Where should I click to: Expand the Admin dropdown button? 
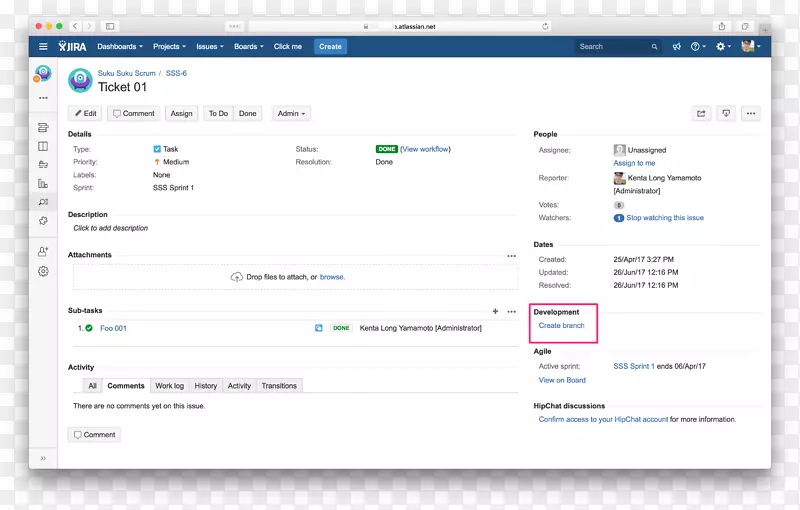coord(292,114)
